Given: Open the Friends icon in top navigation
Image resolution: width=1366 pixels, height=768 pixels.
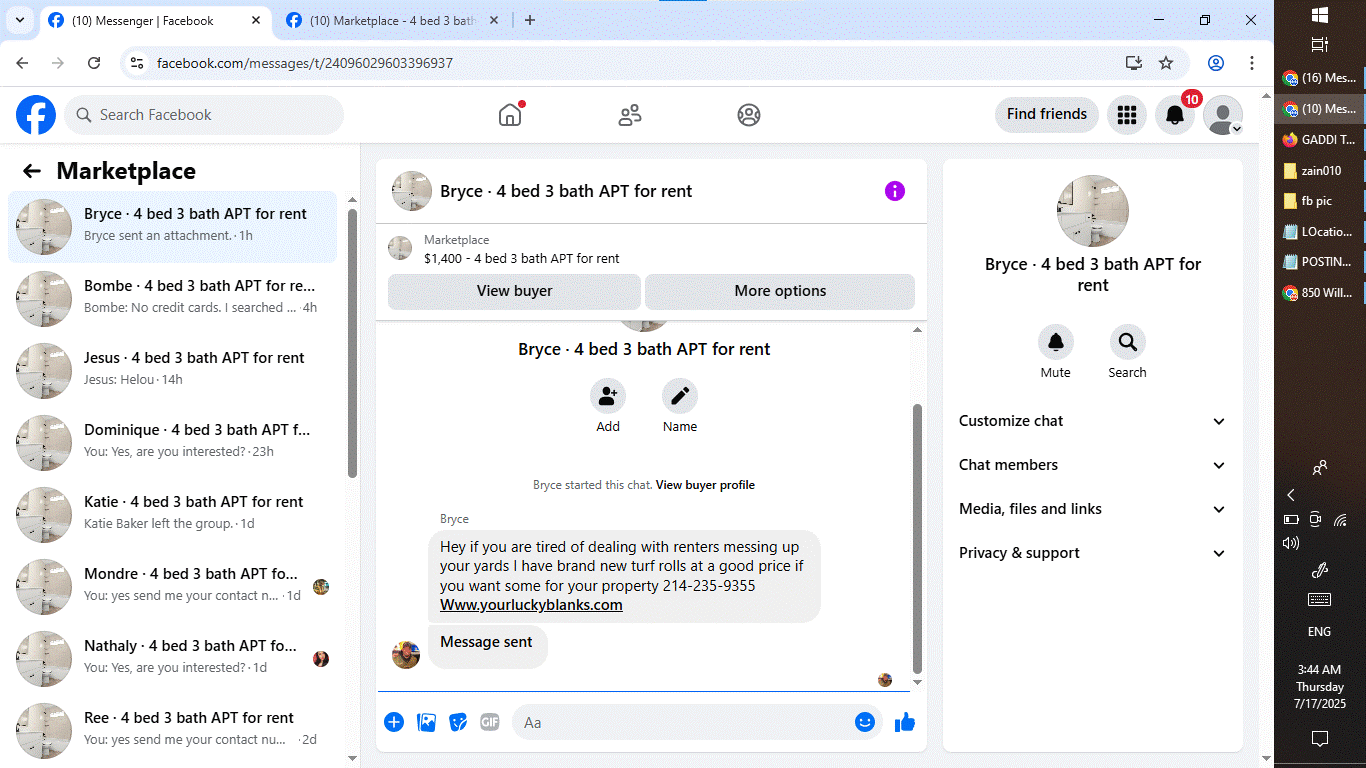Looking at the screenshot, I should [630, 115].
